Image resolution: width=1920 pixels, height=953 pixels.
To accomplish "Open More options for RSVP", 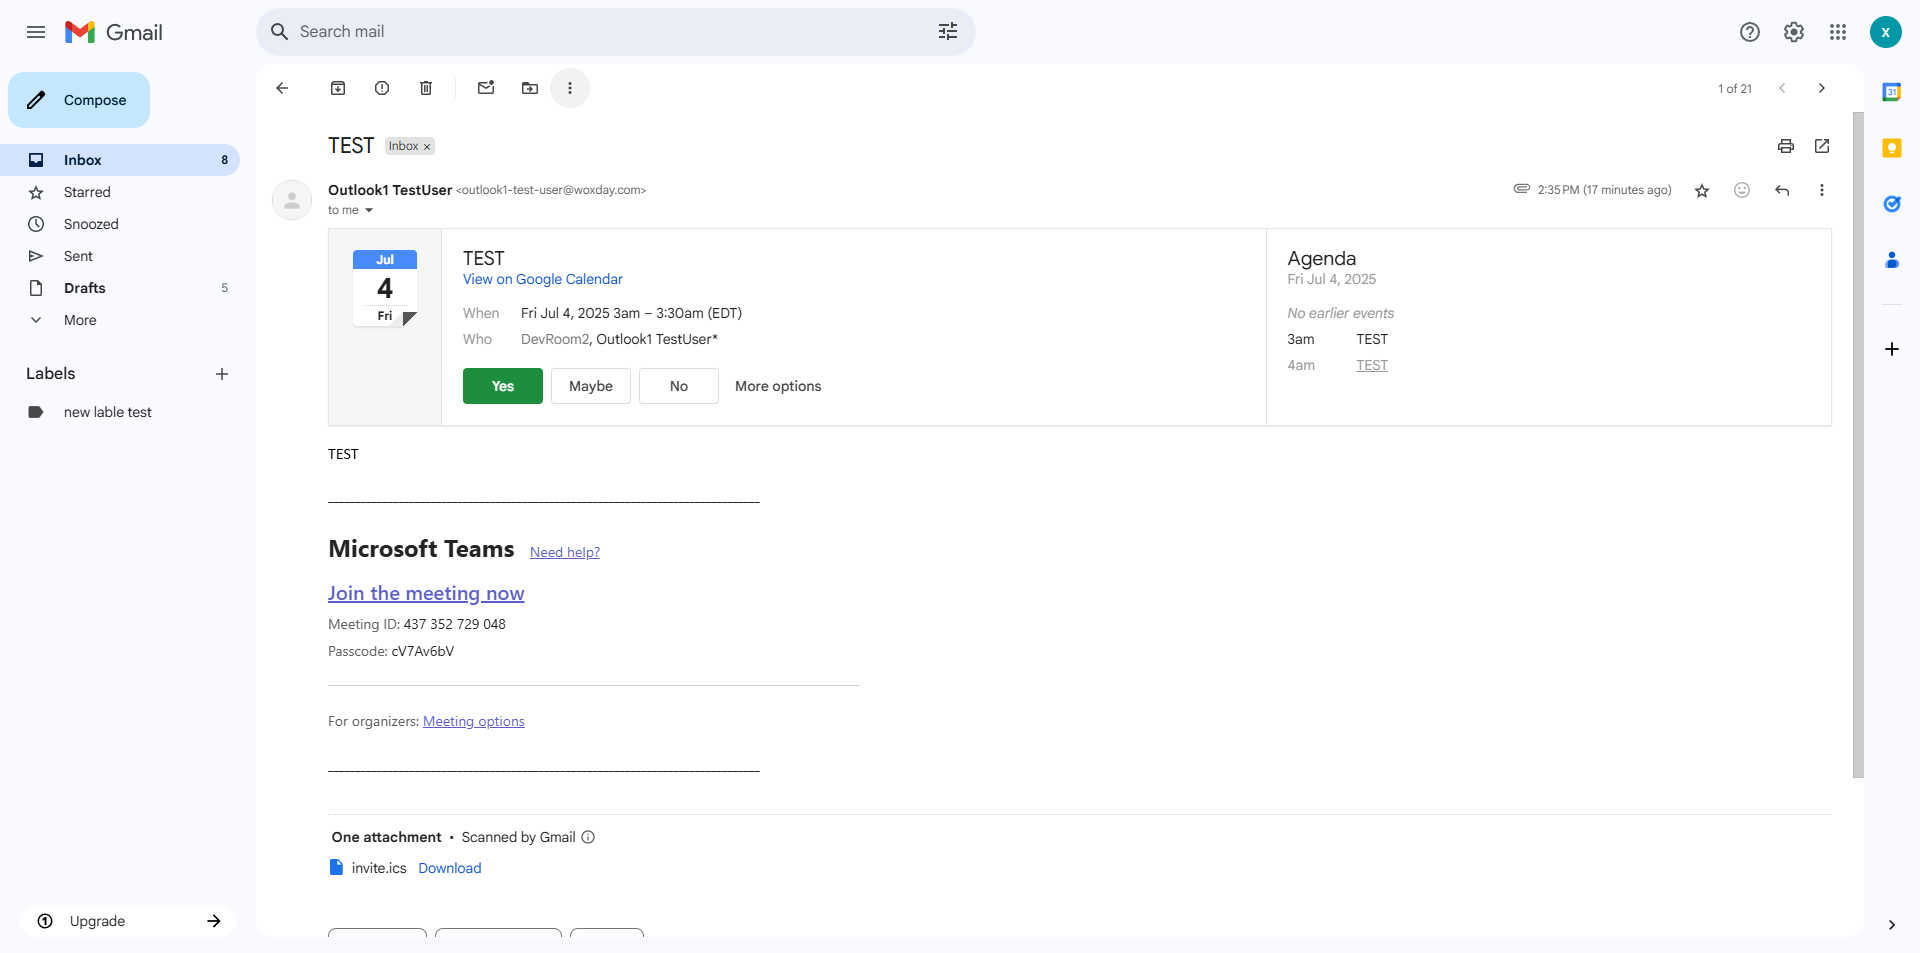I will (x=778, y=386).
